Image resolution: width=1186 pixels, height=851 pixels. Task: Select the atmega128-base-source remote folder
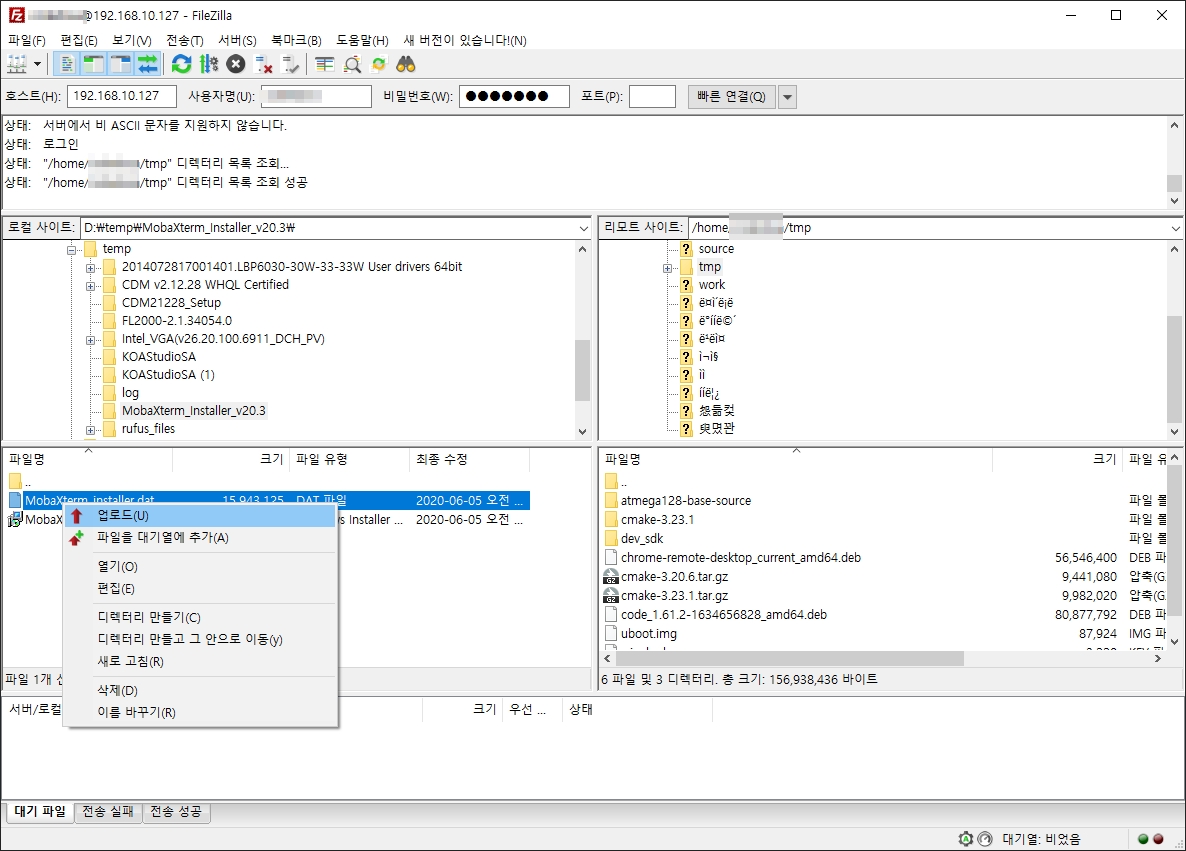pyautogui.click(x=686, y=501)
